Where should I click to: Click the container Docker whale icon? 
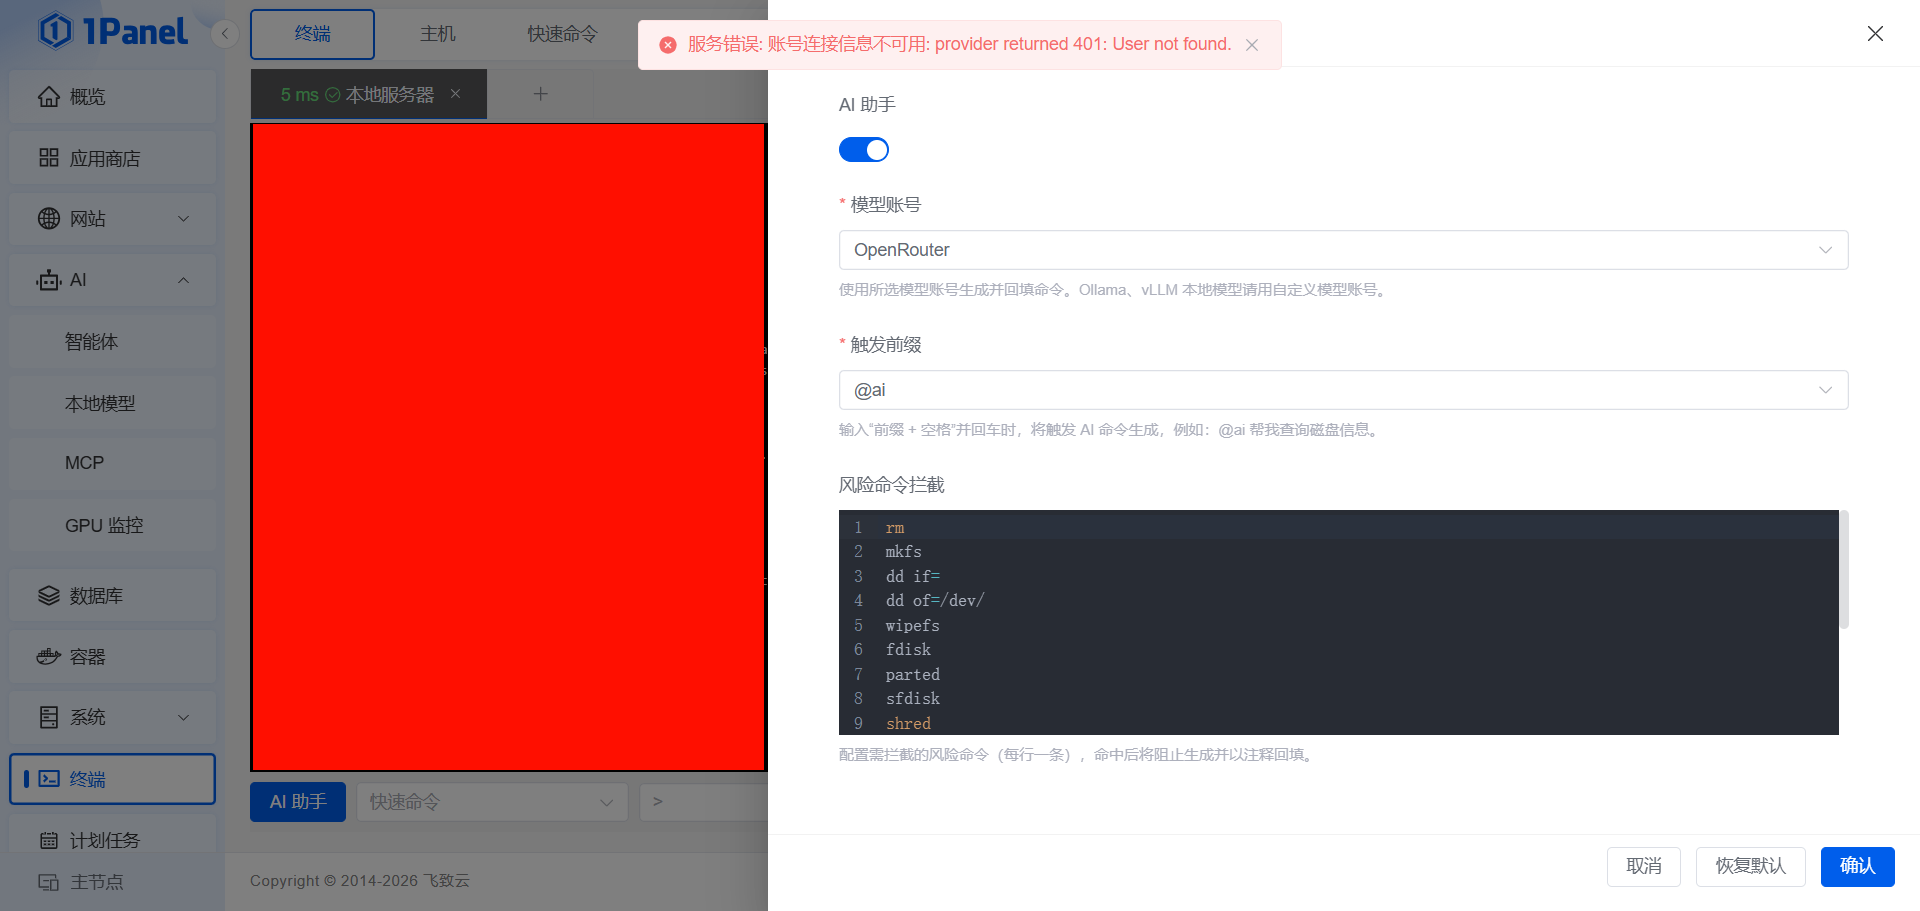pos(49,657)
